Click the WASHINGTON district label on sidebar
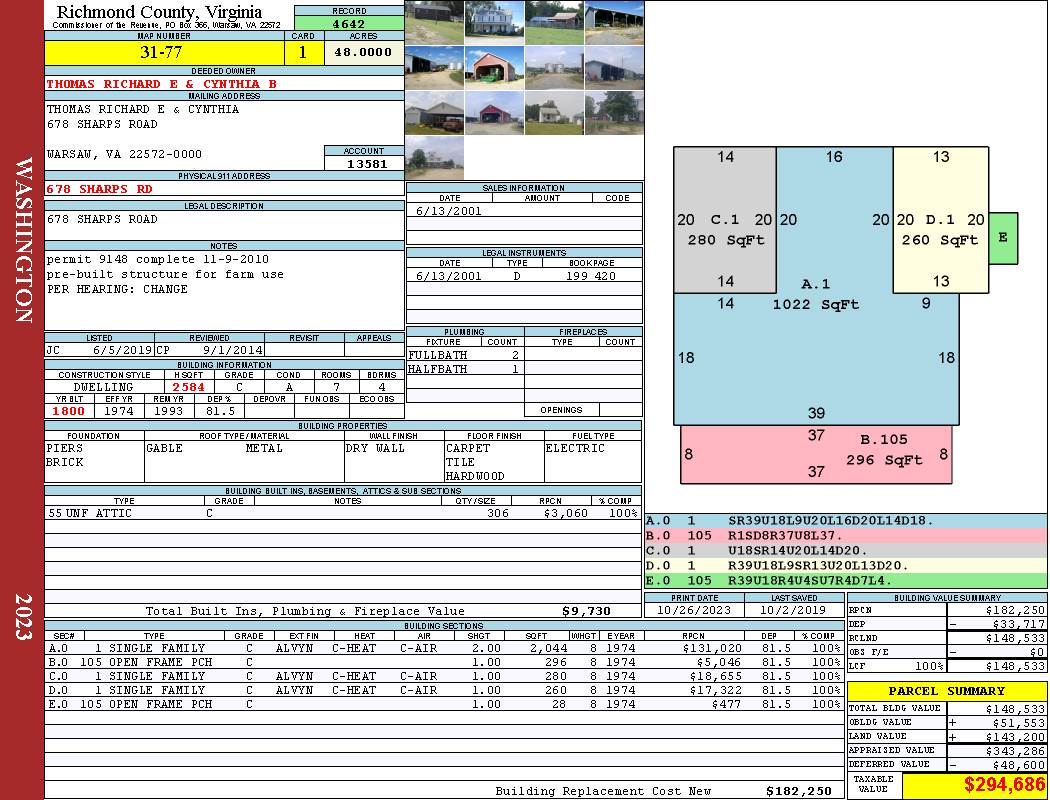1050x800 pixels. point(23,240)
